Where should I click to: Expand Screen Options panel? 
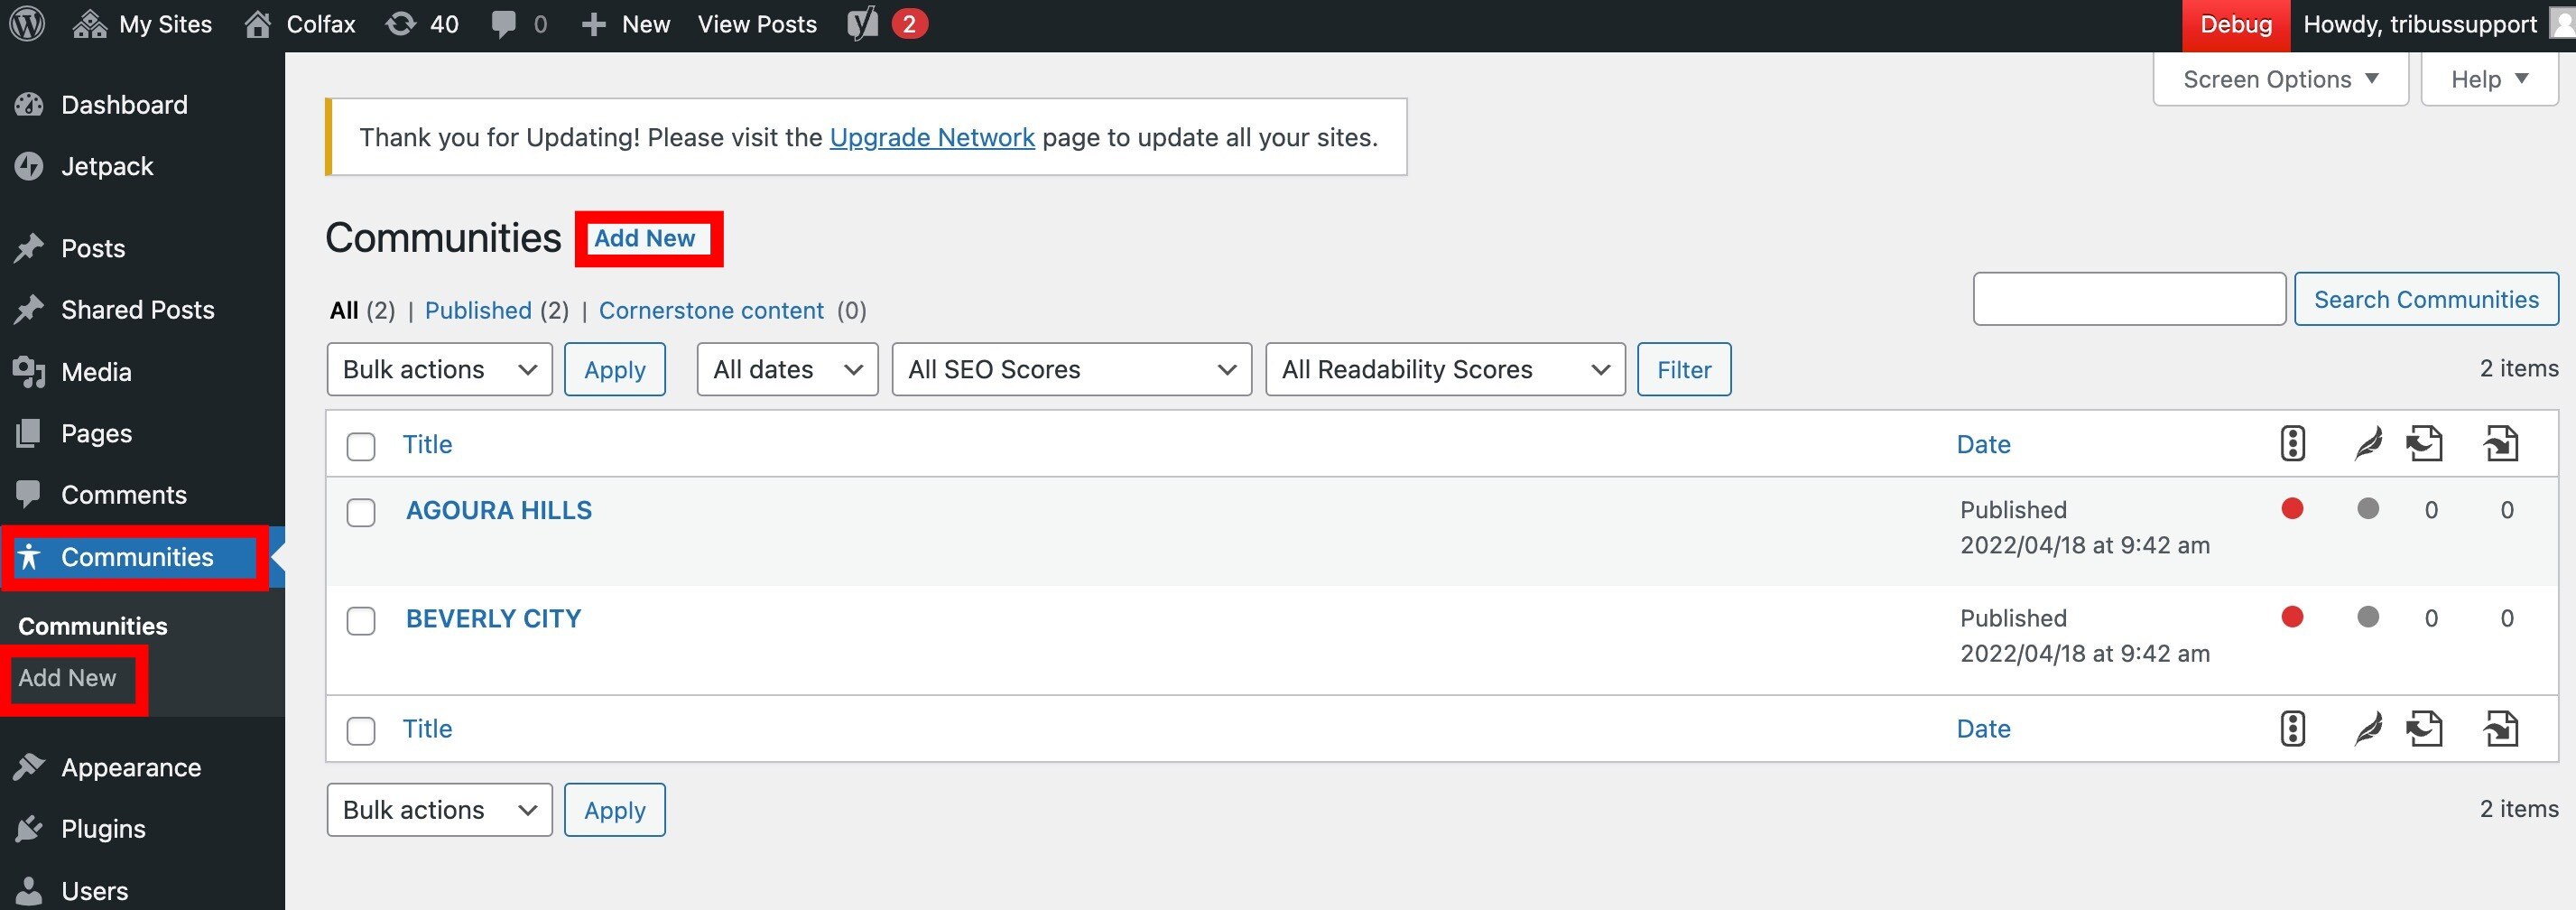[x=2280, y=79]
